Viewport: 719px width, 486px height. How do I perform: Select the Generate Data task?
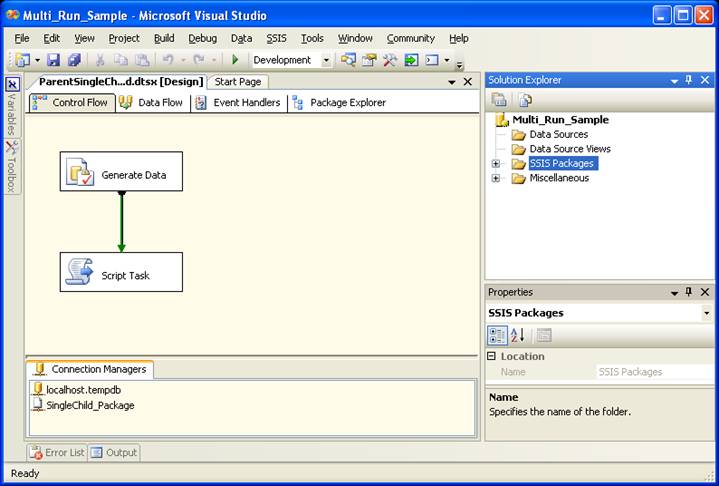tap(121, 171)
